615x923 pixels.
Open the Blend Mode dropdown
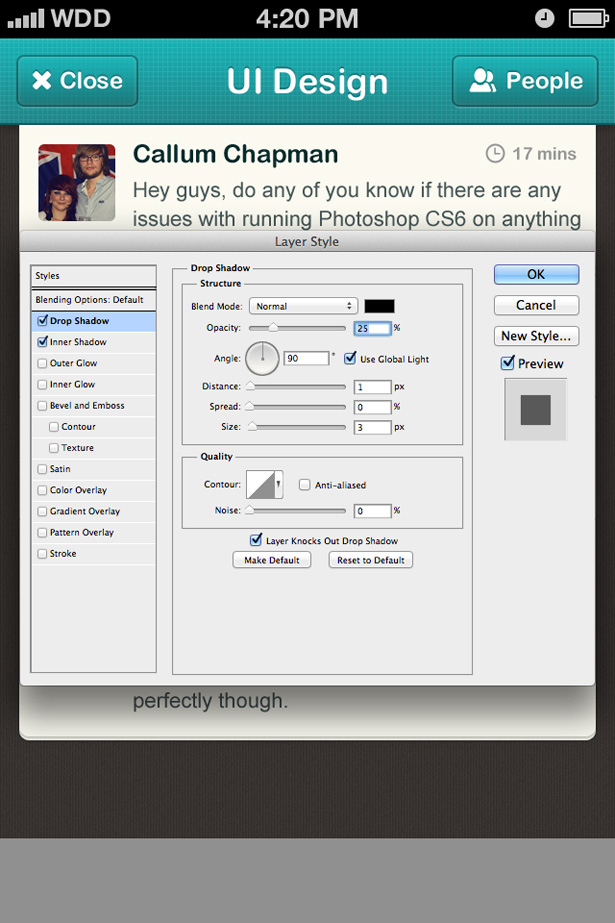pos(303,306)
